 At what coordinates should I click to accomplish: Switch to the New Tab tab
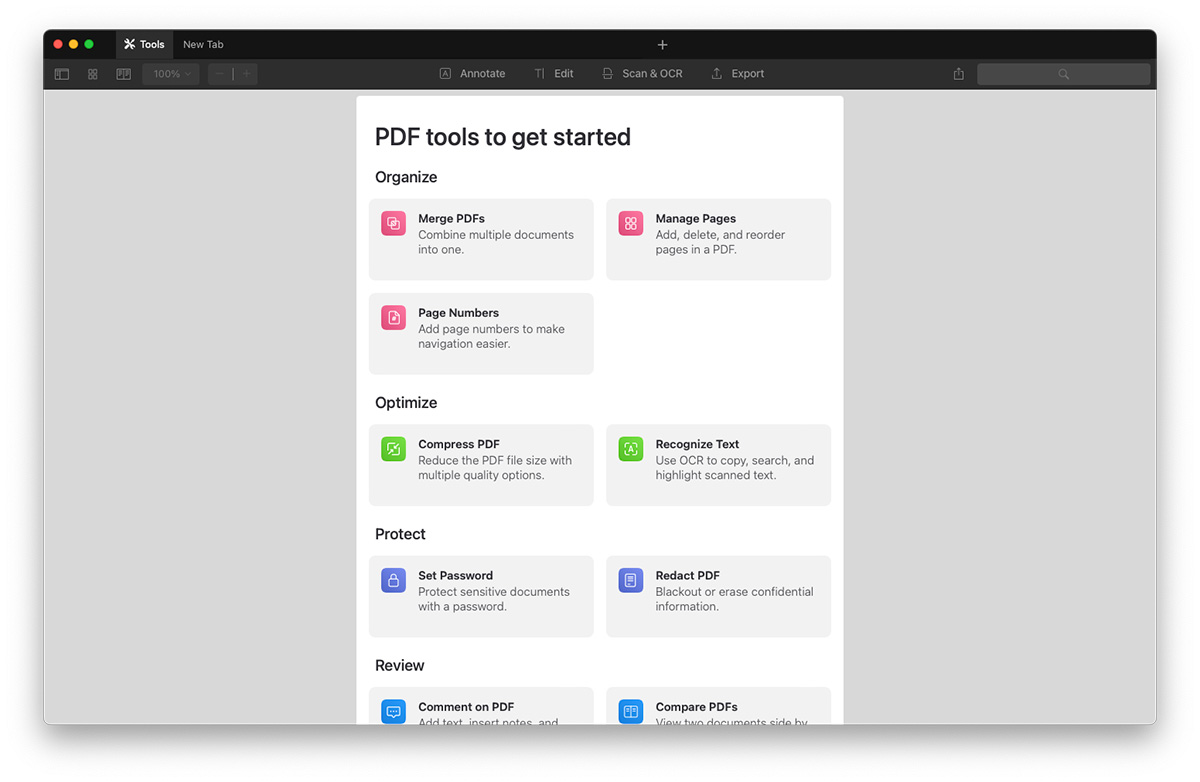[x=203, y=45]
